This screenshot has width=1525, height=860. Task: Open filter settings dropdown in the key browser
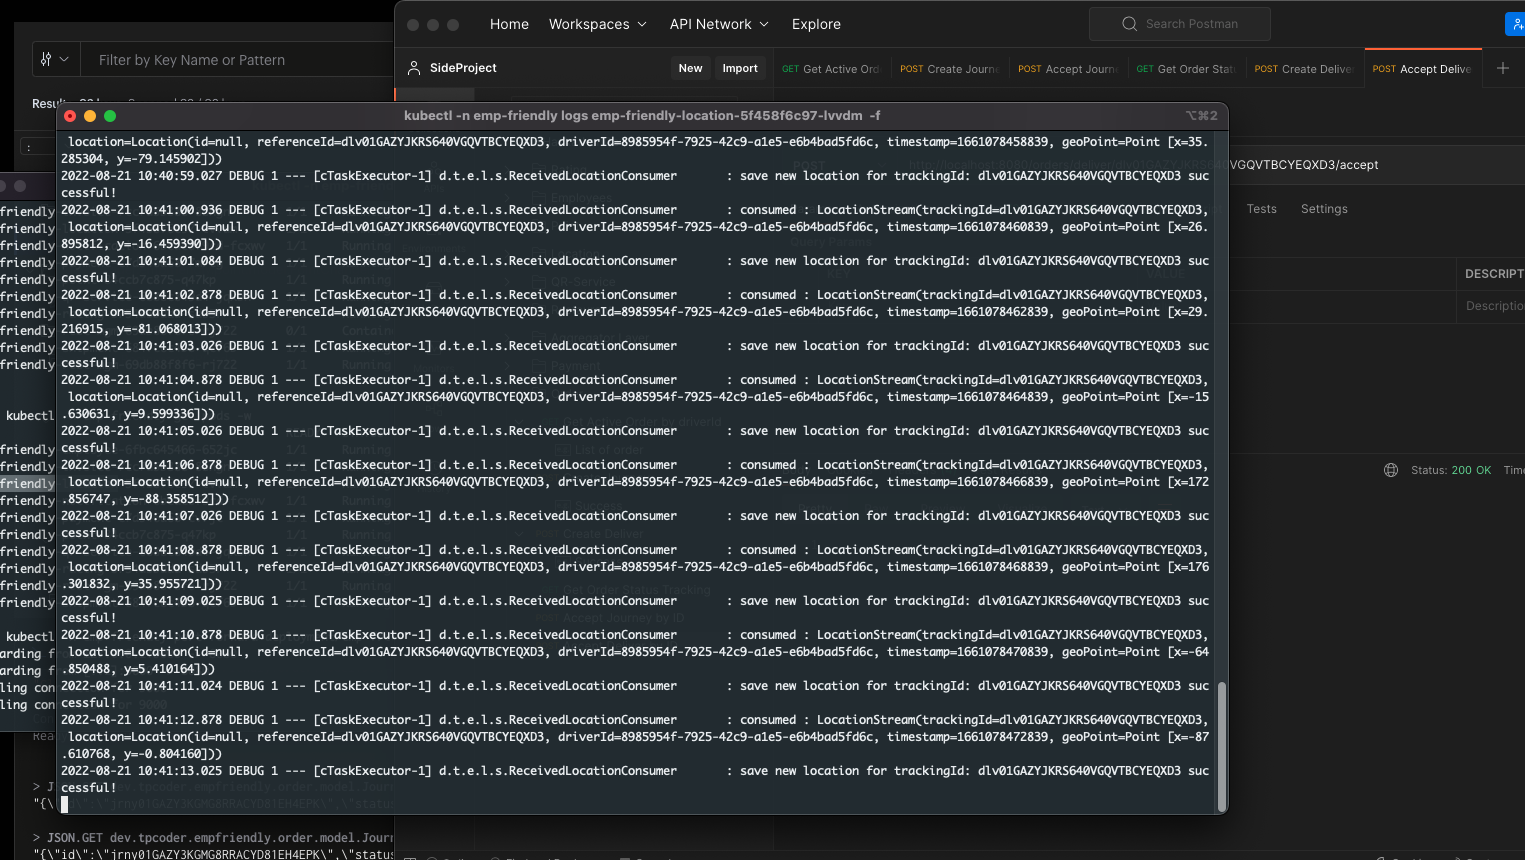pyautogui.click(x=55, y=60)
